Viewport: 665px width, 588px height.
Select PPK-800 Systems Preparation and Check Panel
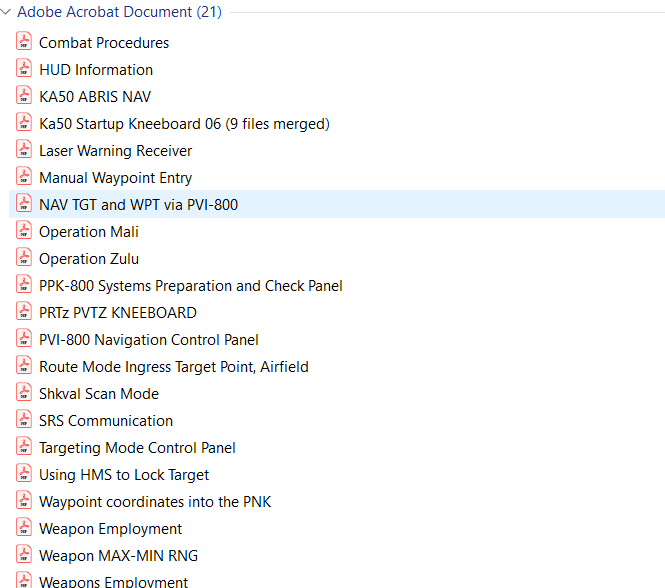click(x=190, y=286)
